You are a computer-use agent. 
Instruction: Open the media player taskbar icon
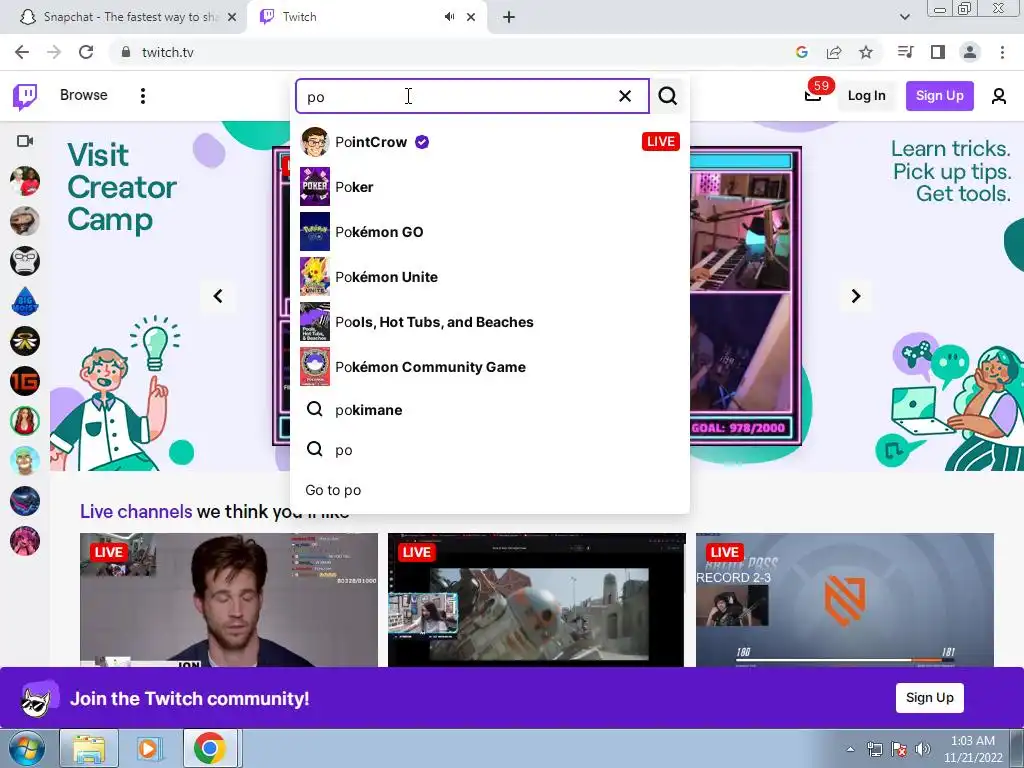149,748
